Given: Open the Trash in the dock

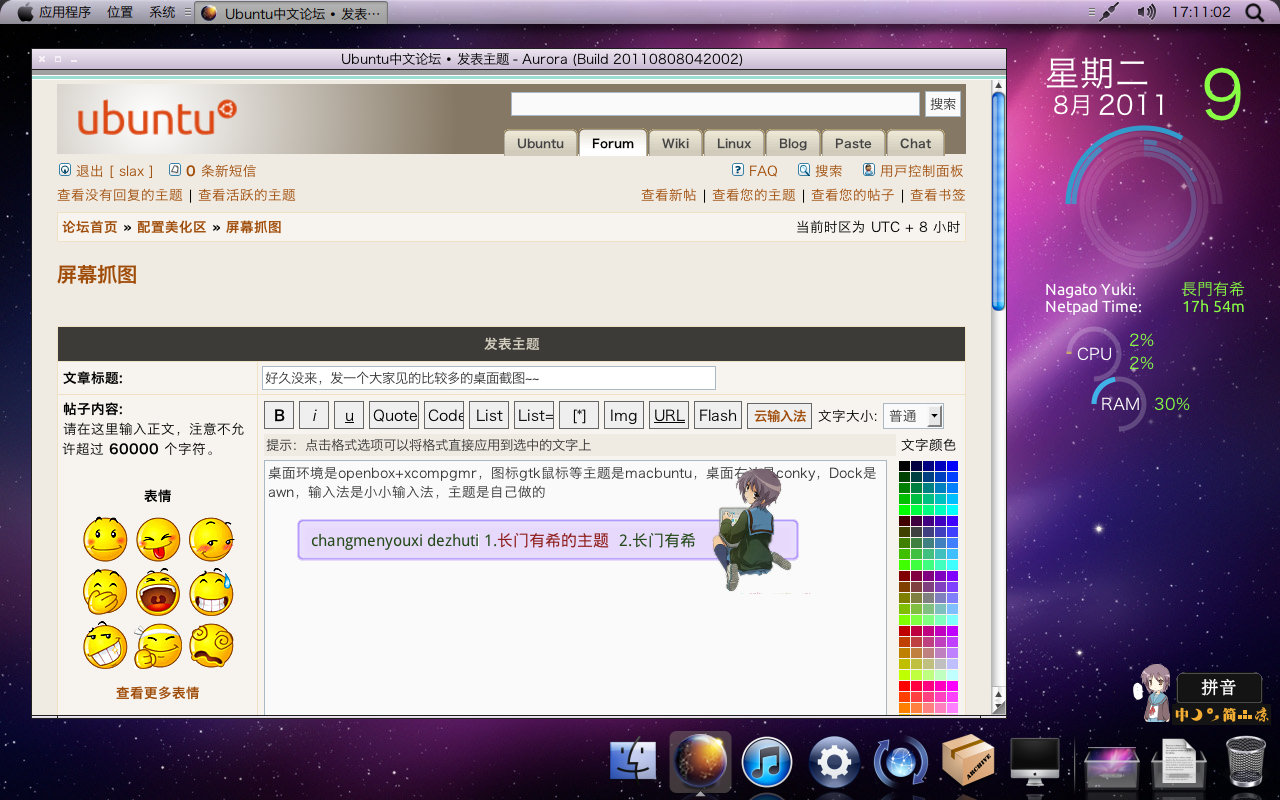Looking at the screenshot, I should coord(1245,762).
